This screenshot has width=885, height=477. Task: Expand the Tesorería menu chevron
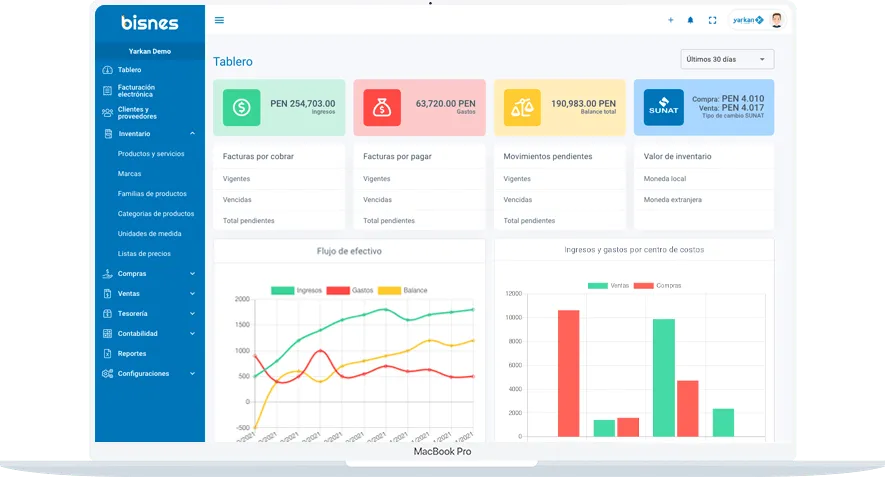192,313
